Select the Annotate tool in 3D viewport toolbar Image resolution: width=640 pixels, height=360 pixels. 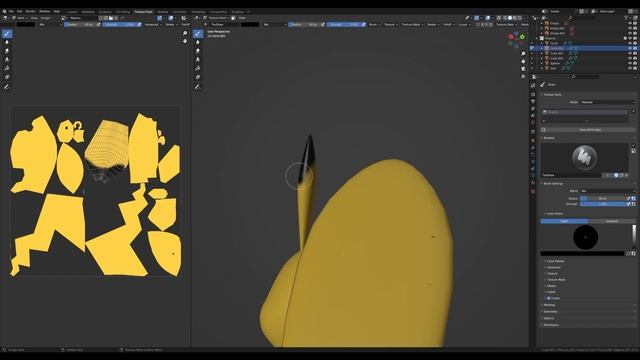click(198, 87)
